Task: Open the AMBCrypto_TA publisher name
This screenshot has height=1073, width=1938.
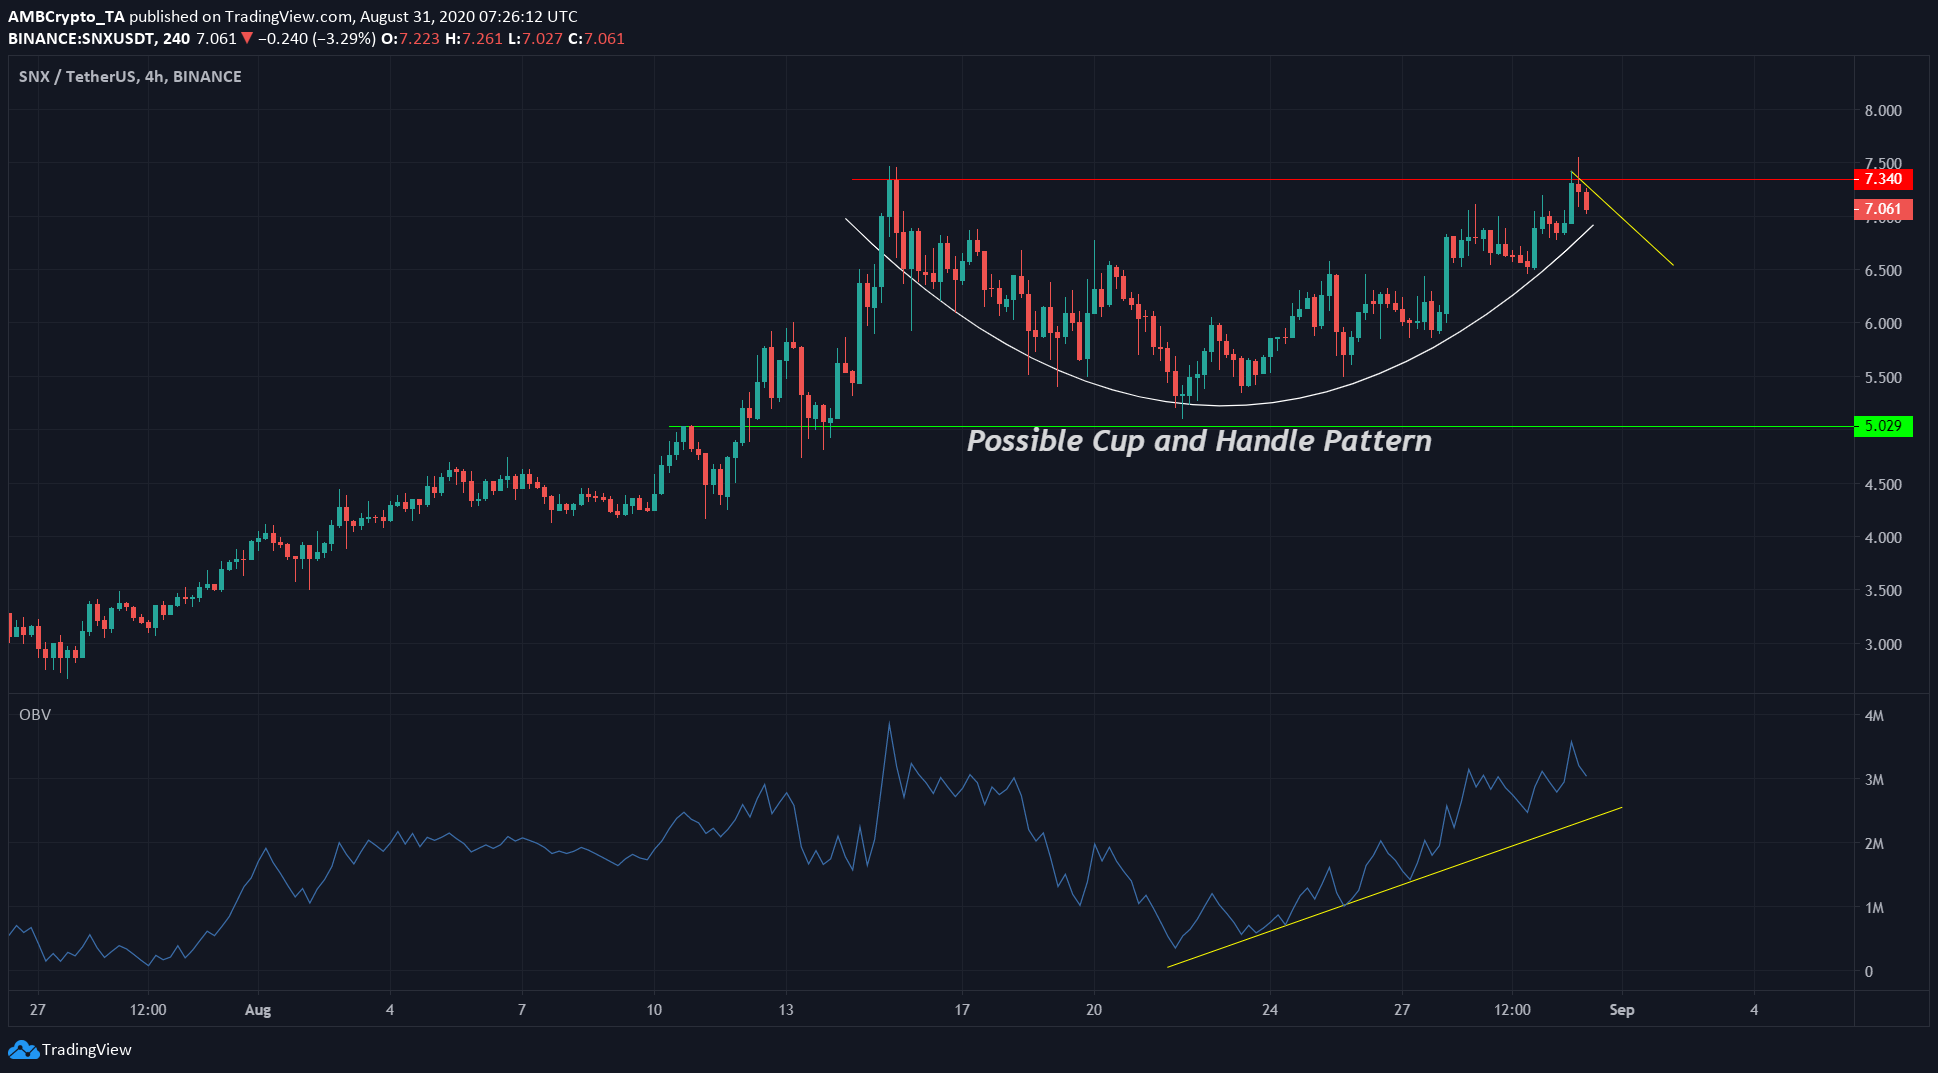Action: [x=66, y=16]
